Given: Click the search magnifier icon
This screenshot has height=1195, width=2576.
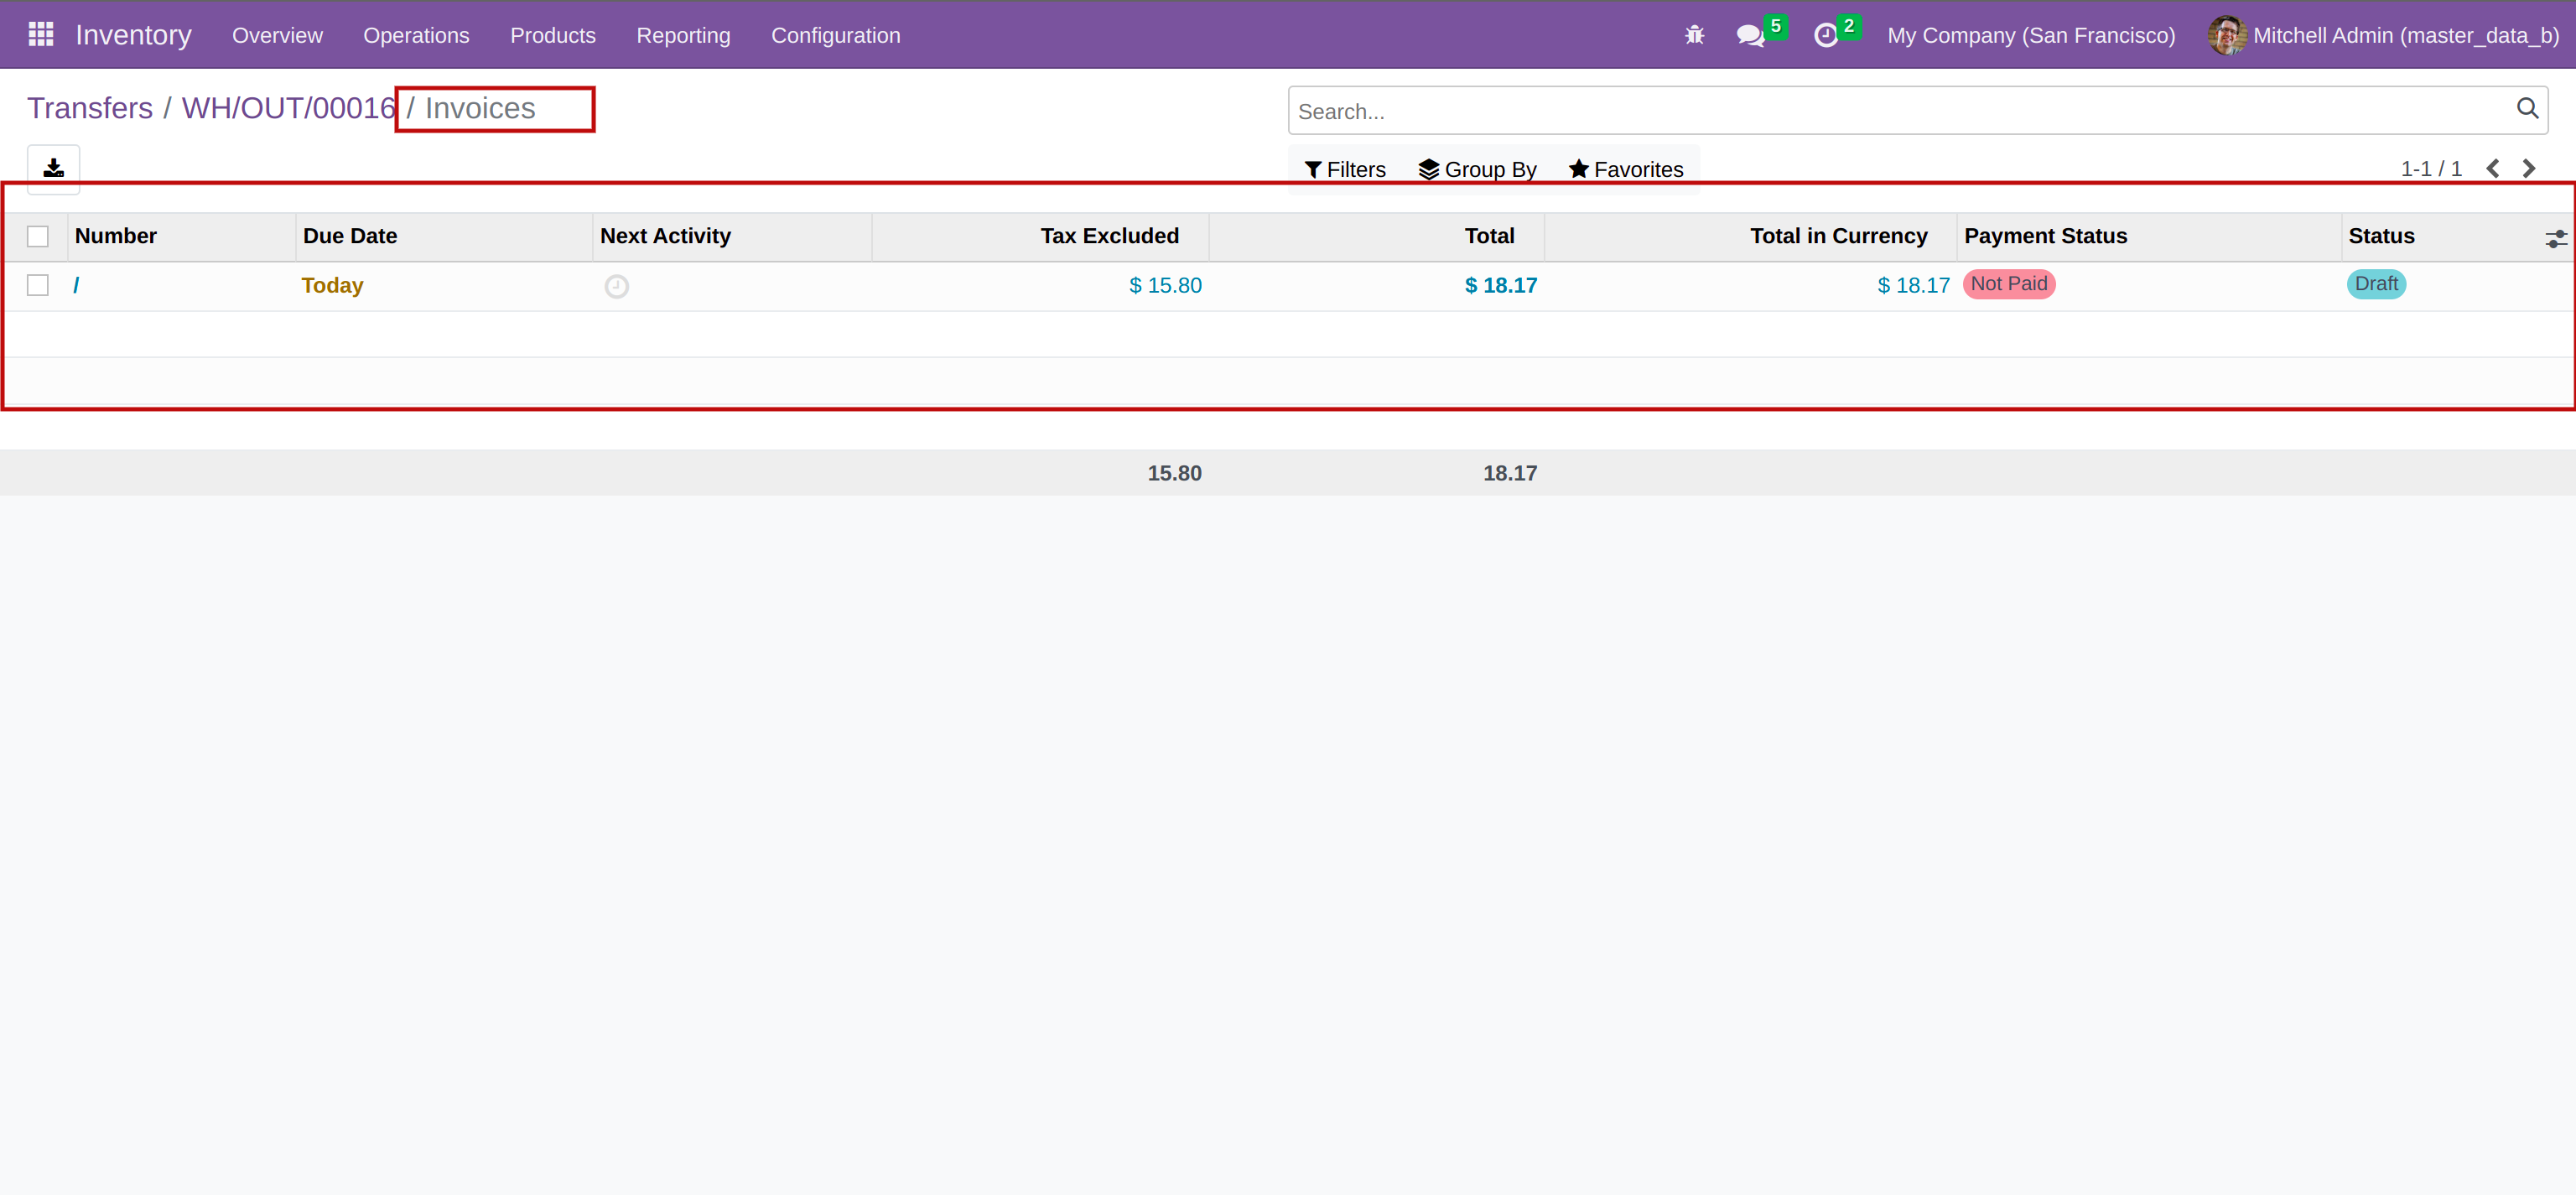Looking at the screenshot, I should click(x=2526, y=109).
